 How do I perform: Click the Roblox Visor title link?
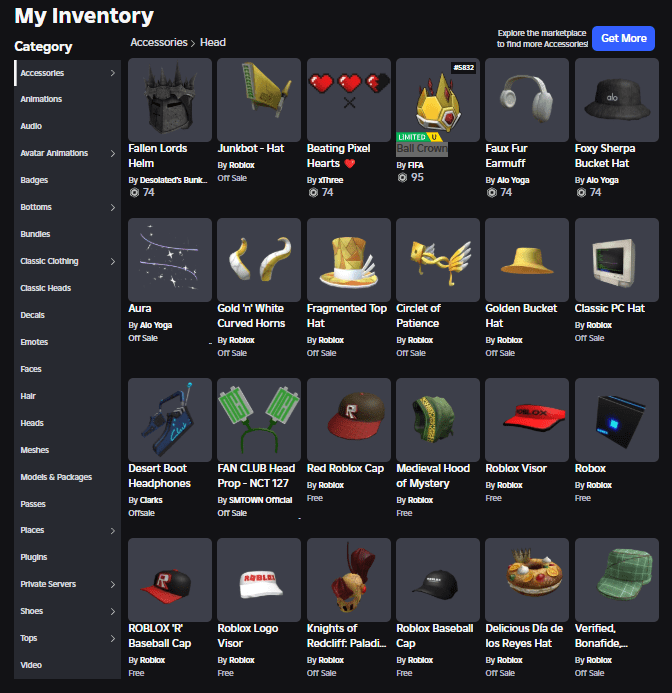click(516, 468)
